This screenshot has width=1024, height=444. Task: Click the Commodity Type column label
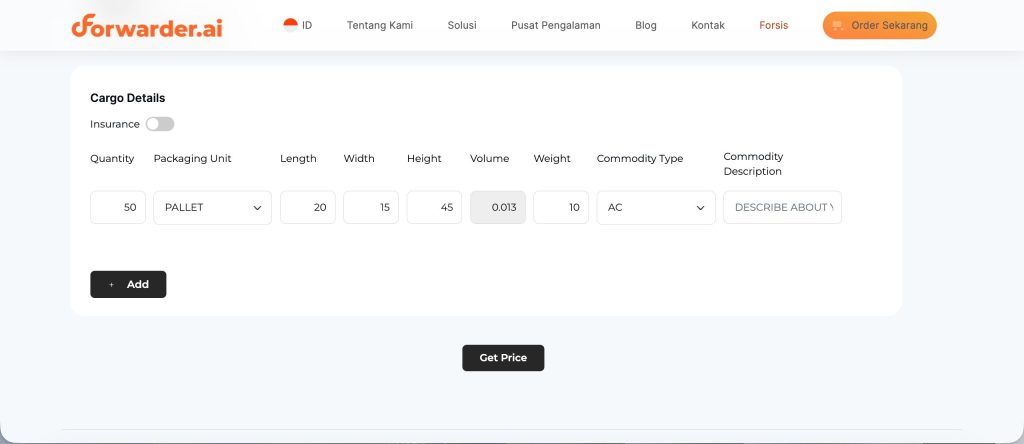click(x=640, y=159)
